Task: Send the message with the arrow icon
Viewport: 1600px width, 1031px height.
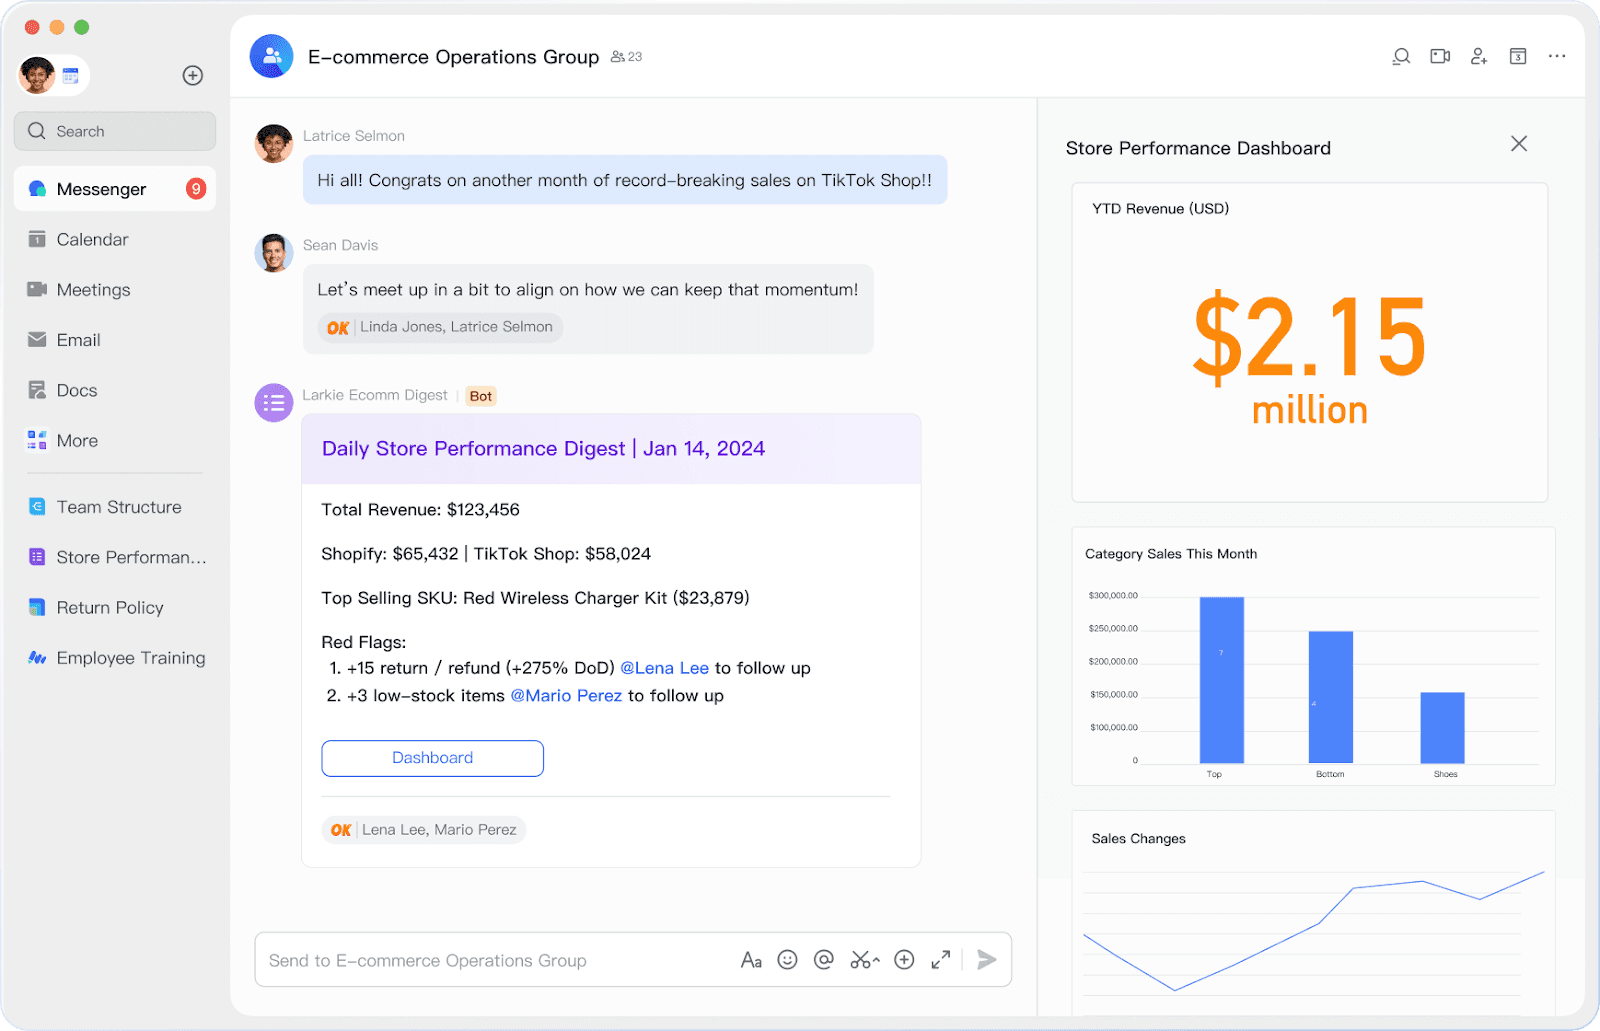Action: (x=986, y=959)
